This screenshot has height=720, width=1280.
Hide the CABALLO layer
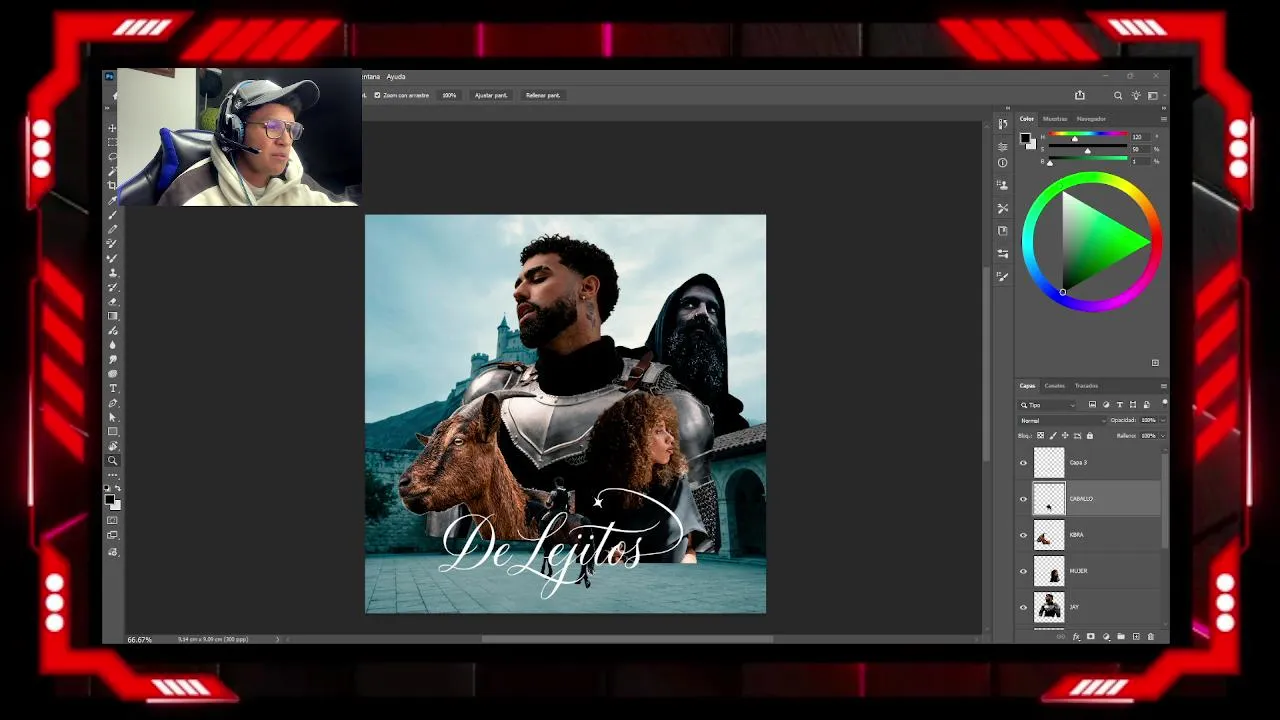(x=1023, y=499)
